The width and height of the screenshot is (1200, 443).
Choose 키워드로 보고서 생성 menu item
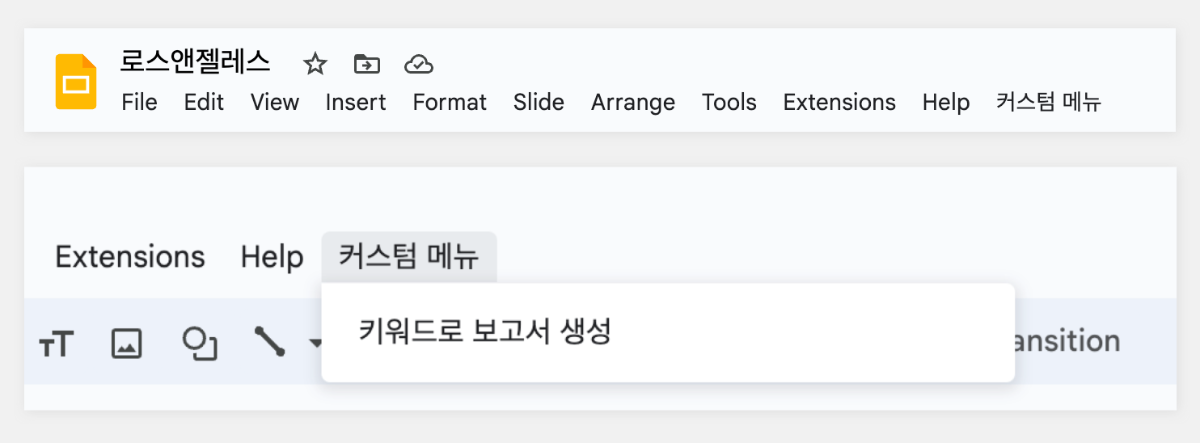click(x=485, y=331)
